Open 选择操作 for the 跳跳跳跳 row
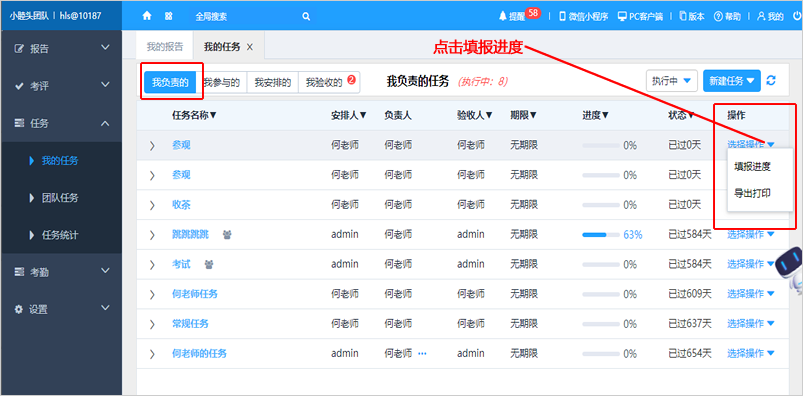 click(x=751, y=235)
